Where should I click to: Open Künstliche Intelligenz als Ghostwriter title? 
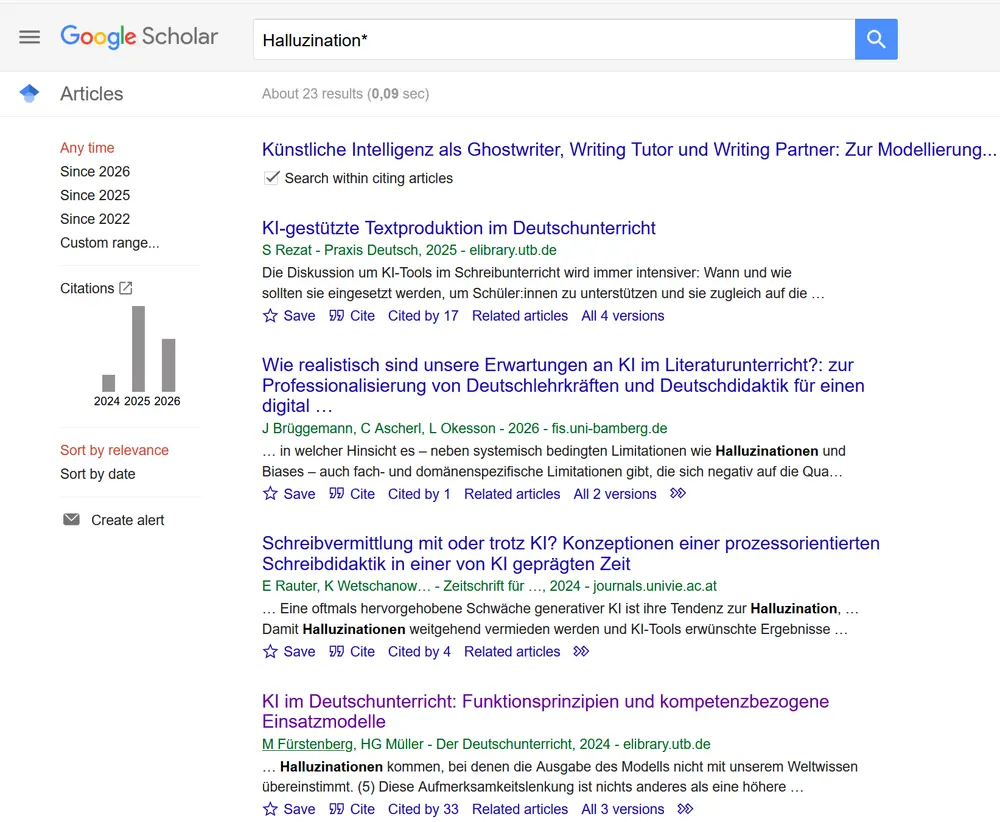click(629, 149)
